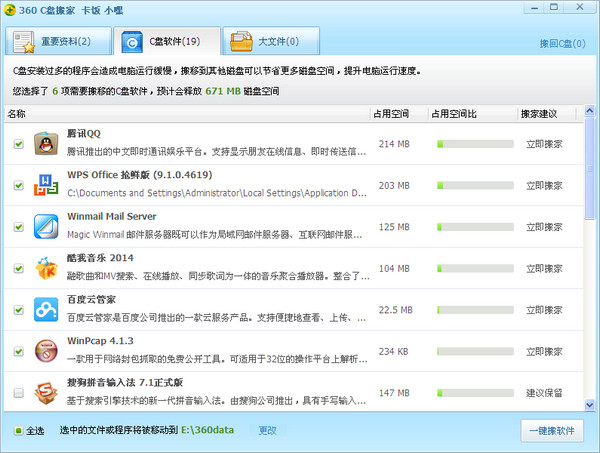Open the 大文件(0) tab
600x453 pixels.
click(x=271, y=42)
